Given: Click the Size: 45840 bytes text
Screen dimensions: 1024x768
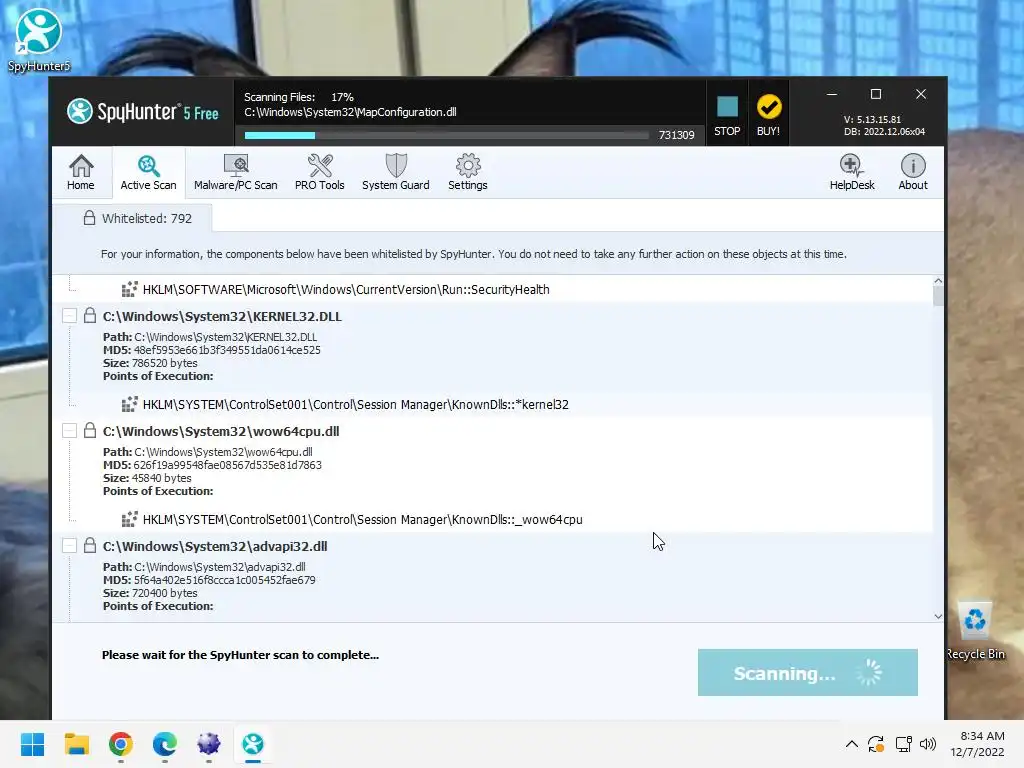Looking at the screenshot, I should pos(147,478).
